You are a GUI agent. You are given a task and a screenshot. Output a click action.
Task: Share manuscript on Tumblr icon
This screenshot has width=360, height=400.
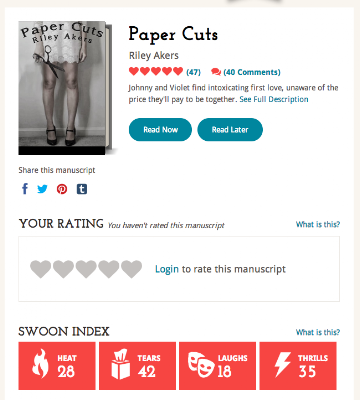point(82,189)
